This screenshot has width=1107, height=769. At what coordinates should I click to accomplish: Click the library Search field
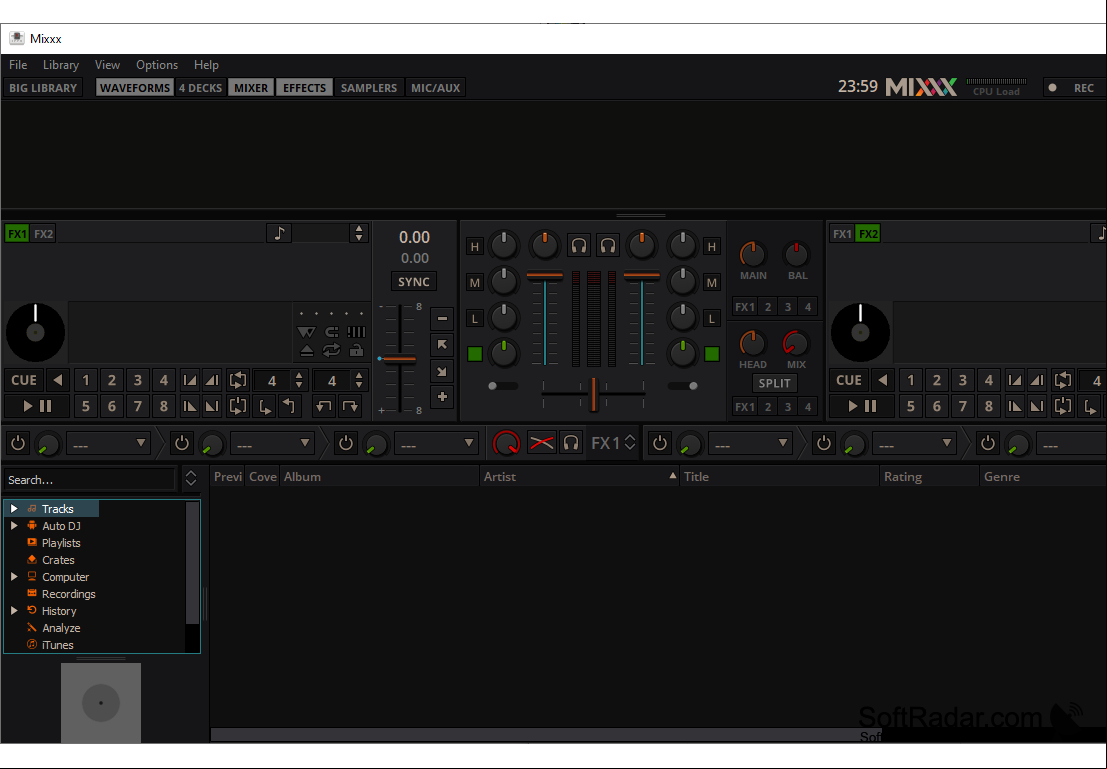90,479
